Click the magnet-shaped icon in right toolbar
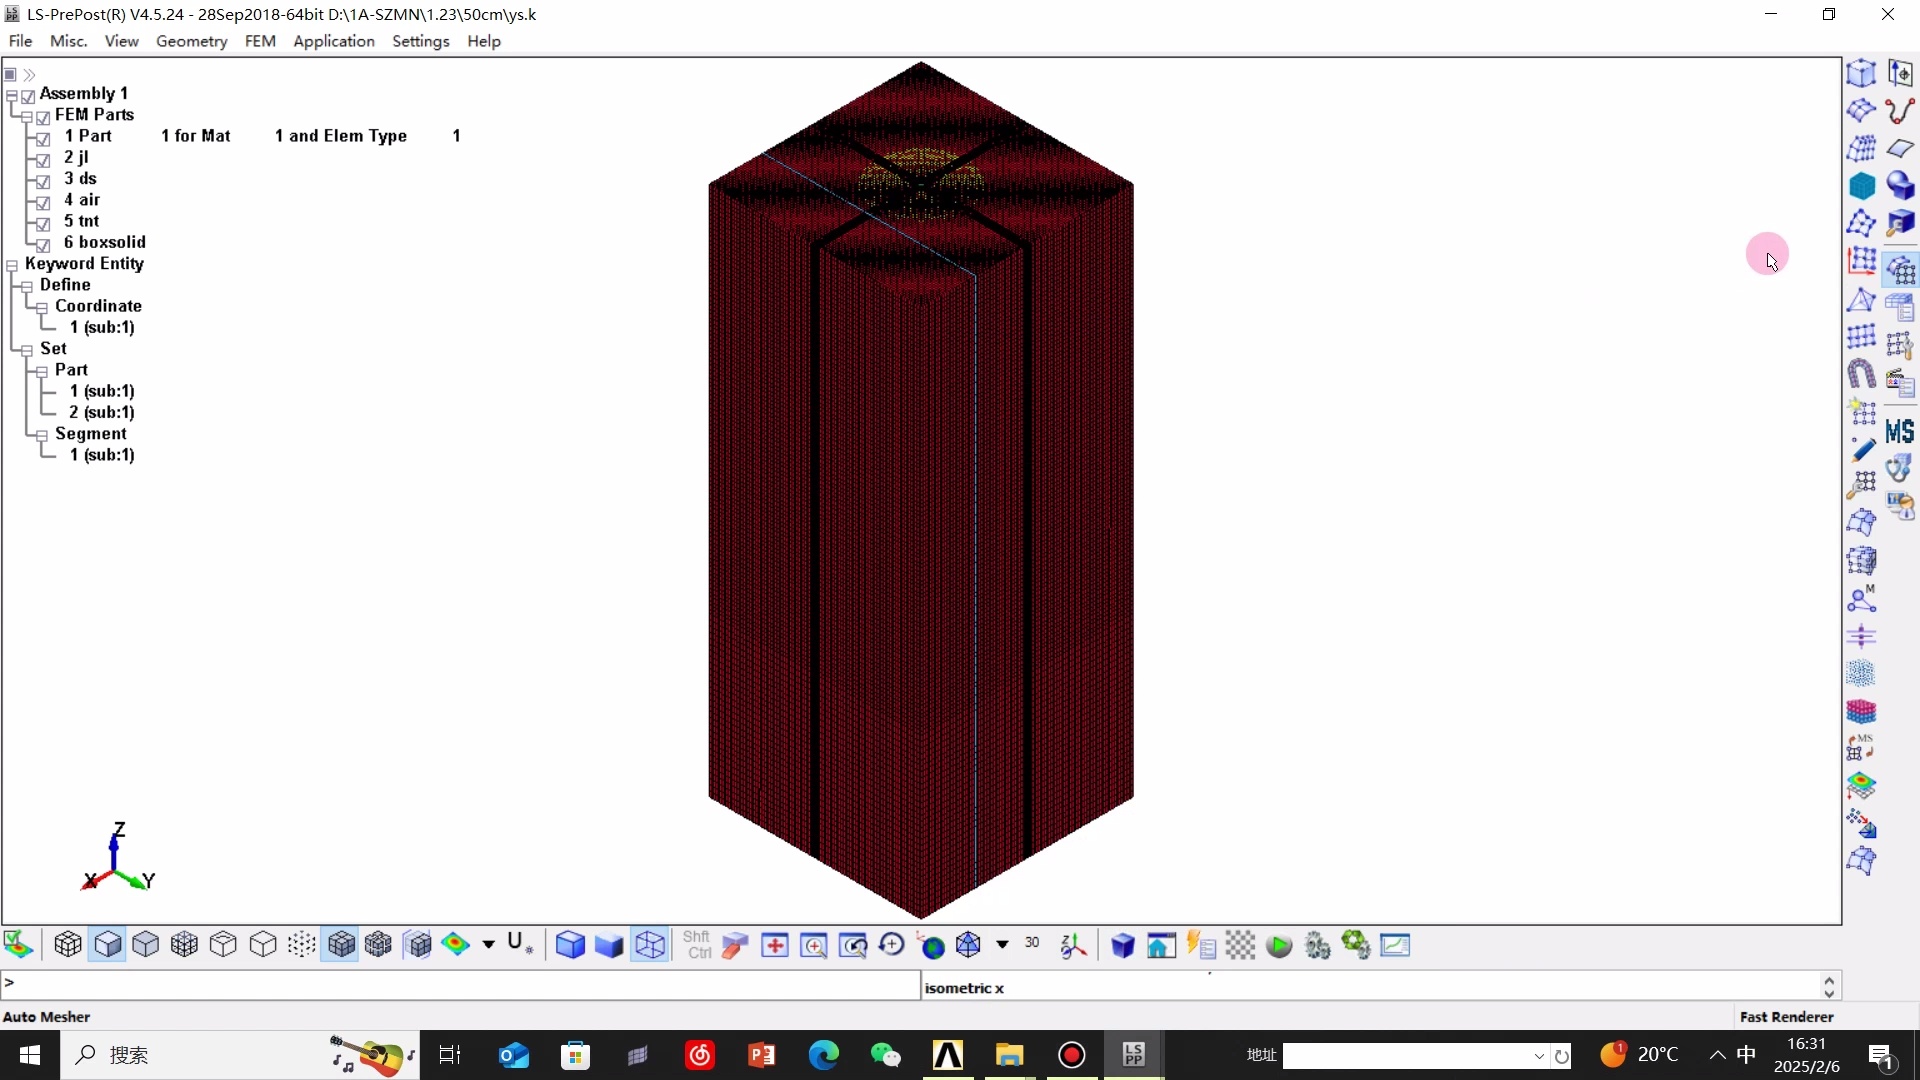1920x1080 pixels. point(1861,374)
